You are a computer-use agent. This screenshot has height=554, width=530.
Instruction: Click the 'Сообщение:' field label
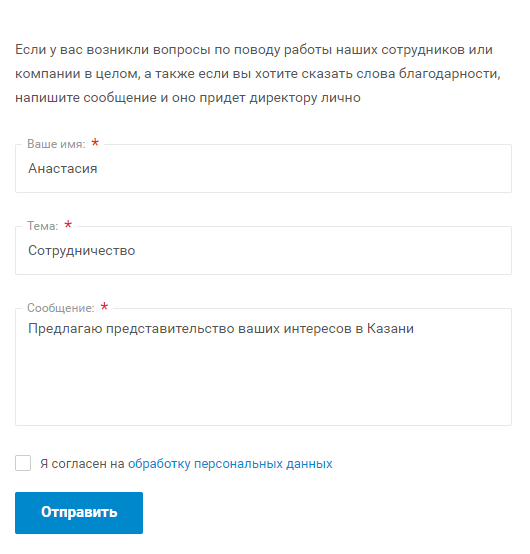(x=61, y=308)
